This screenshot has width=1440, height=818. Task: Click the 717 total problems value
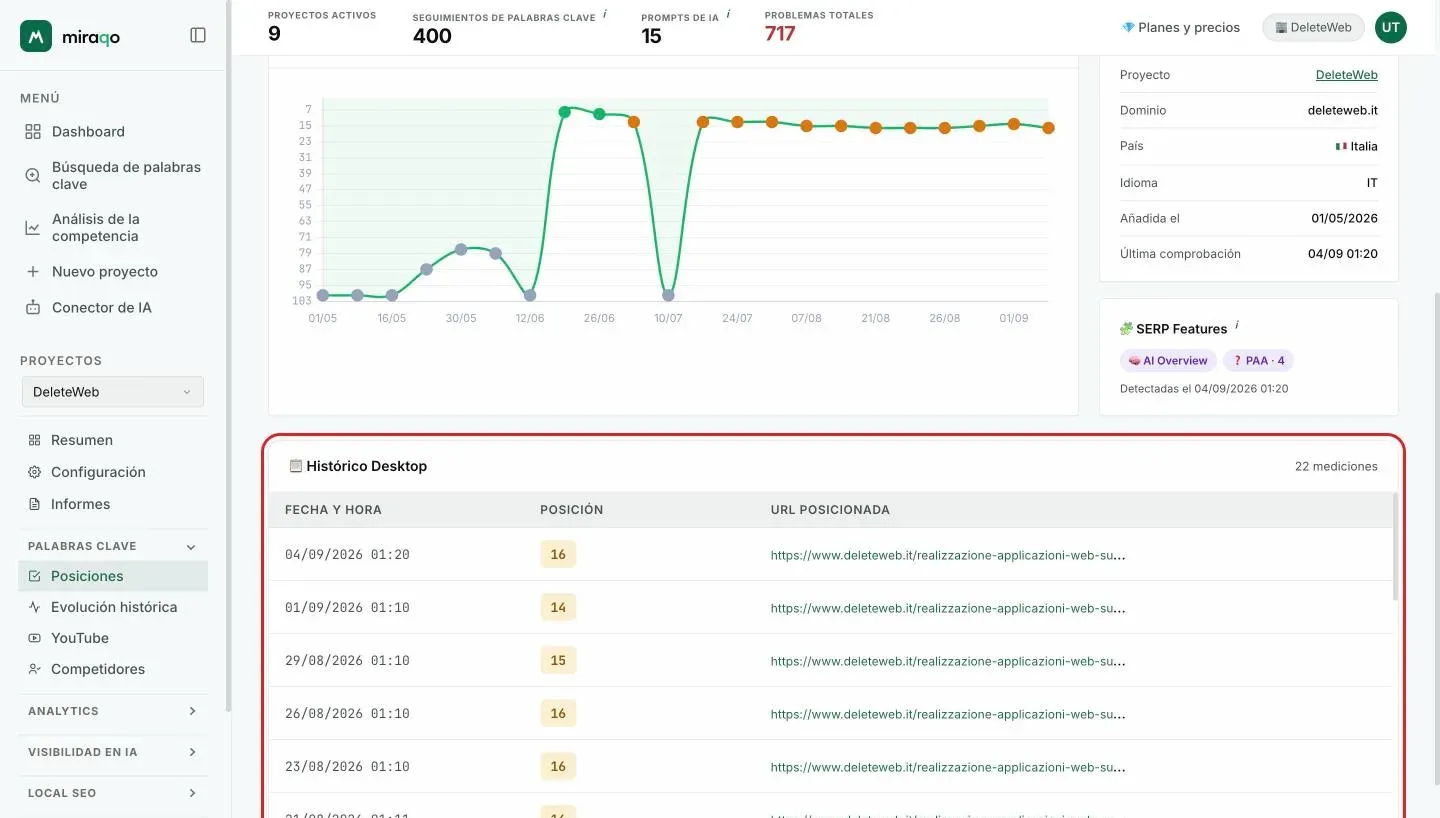[x=780, y=34]
